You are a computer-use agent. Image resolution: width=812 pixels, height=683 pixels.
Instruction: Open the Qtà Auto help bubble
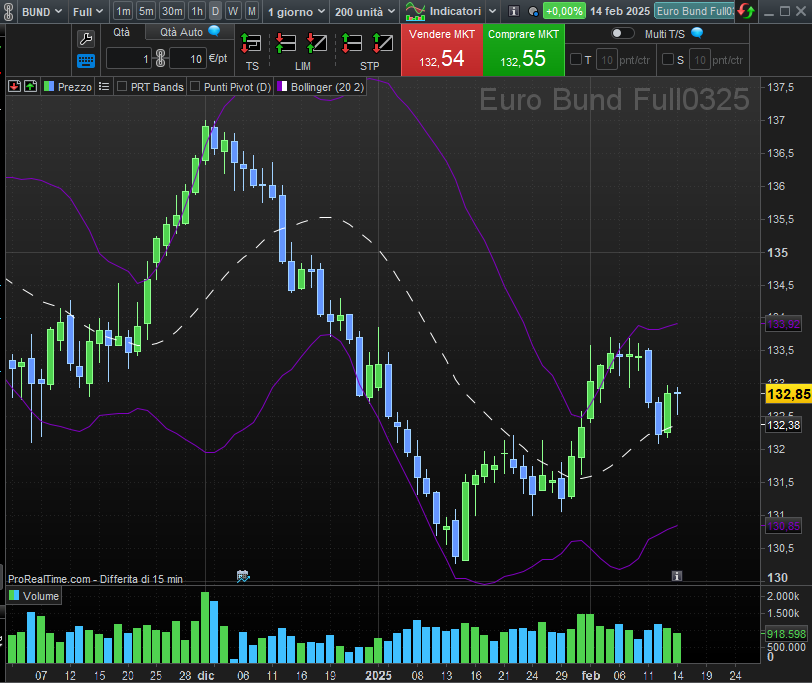[214, 31]
